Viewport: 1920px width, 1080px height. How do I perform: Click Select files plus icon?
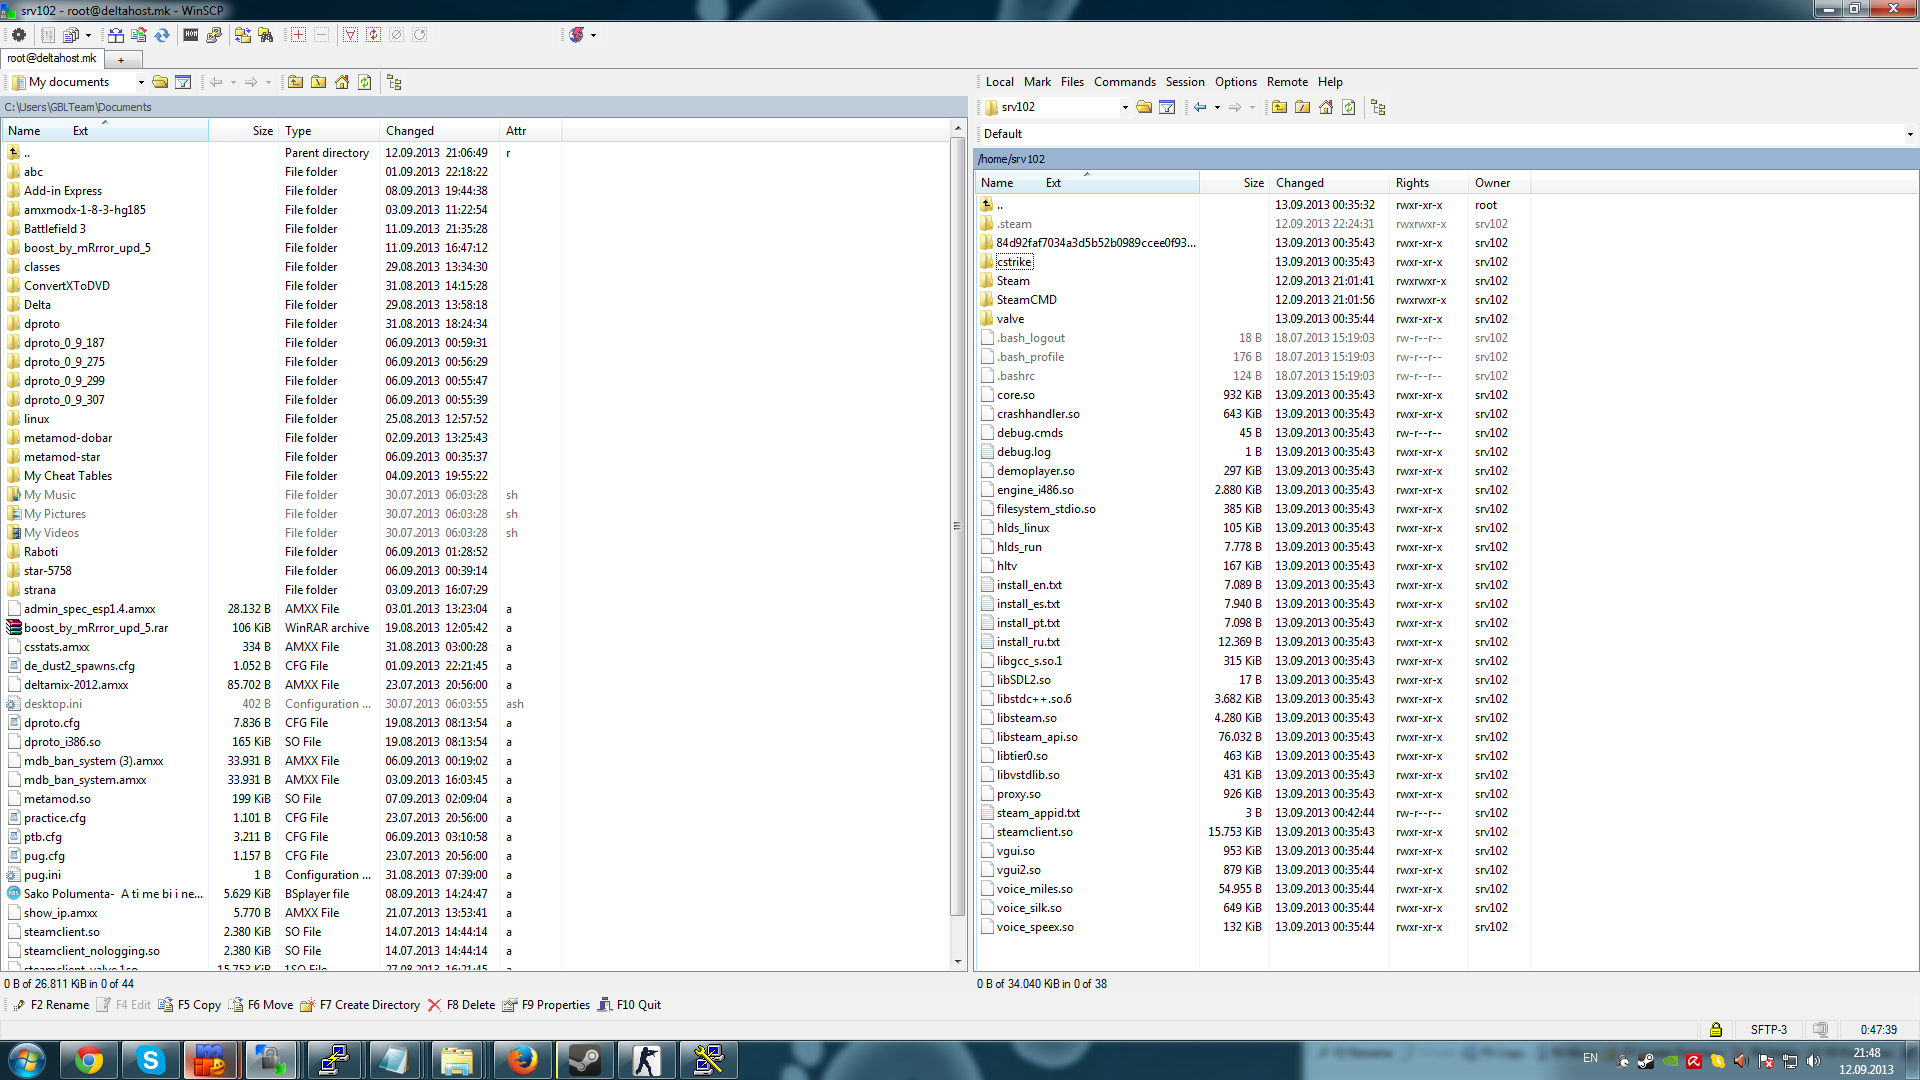[x=298, y=35]
